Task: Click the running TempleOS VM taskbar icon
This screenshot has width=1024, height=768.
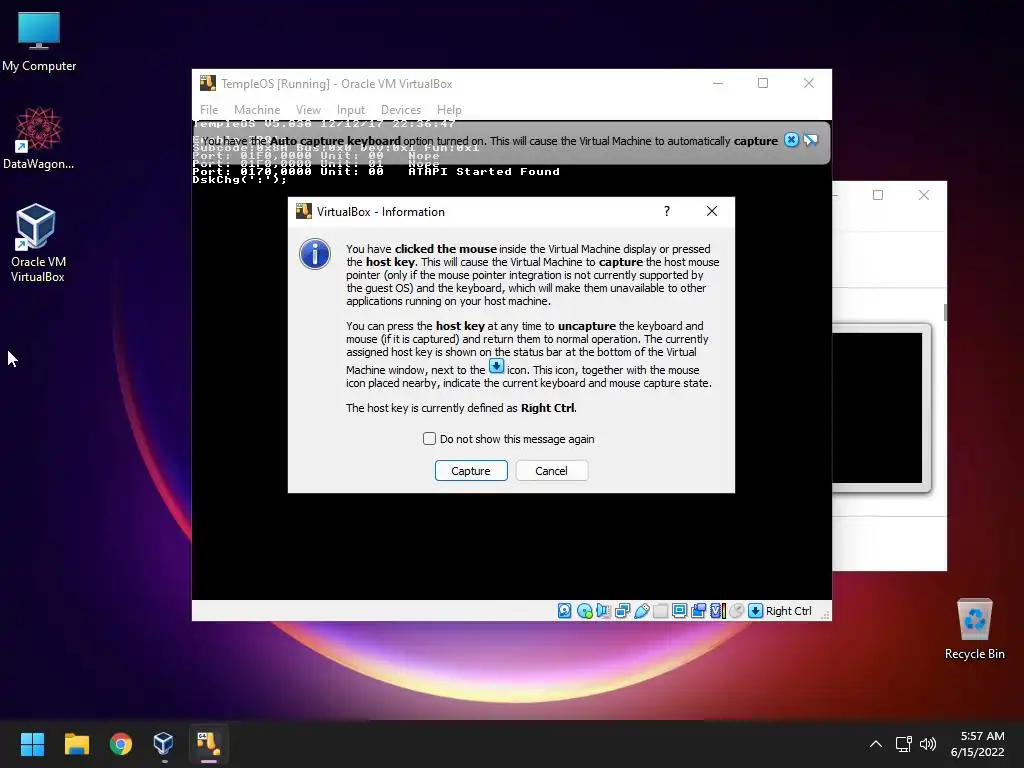Action: point(208,744)
